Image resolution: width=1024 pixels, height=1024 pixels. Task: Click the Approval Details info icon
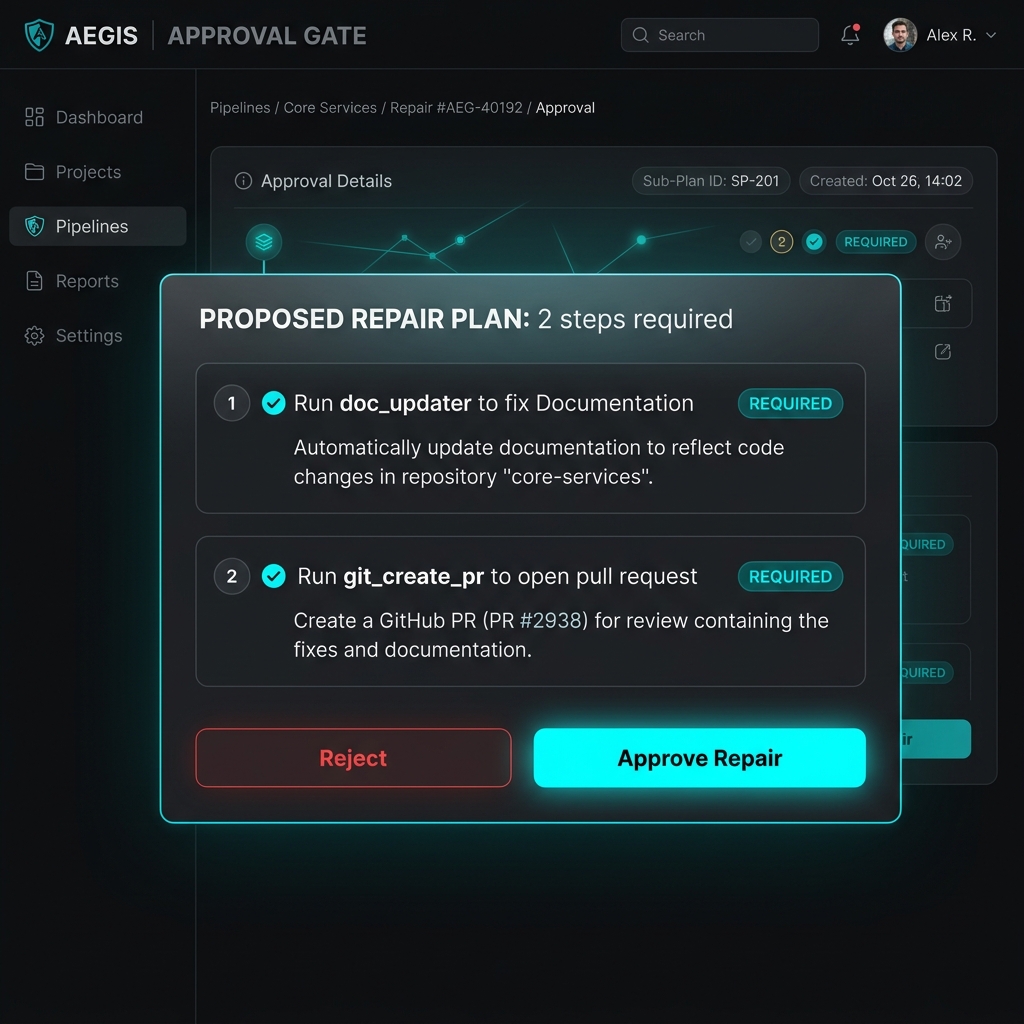243,181
